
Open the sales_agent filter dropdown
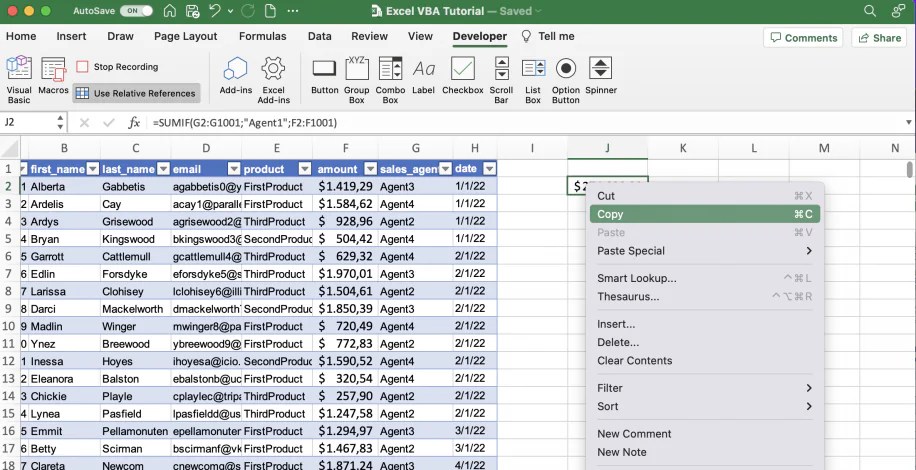[x=445, y=169]
